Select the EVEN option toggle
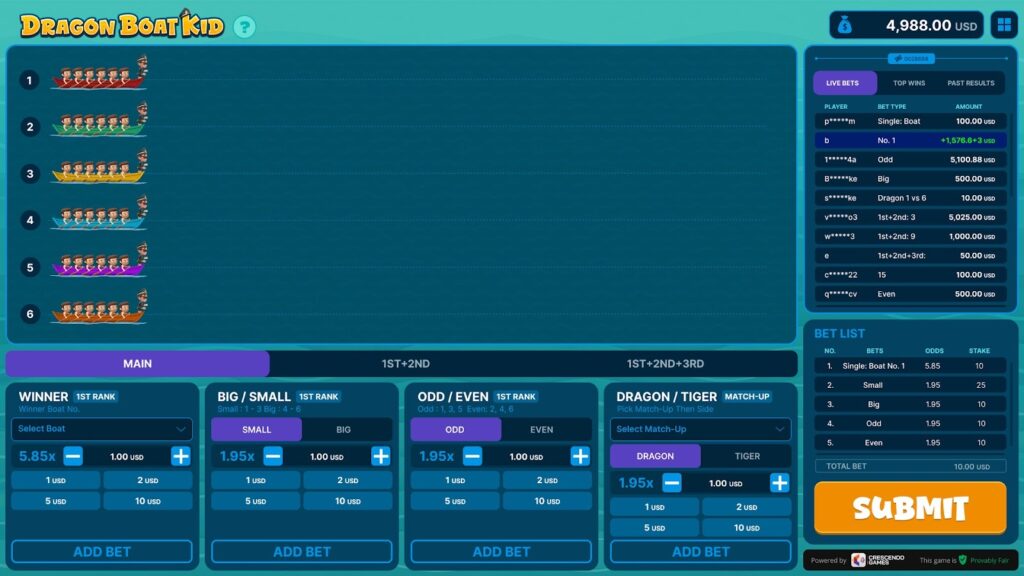Image resolution: width=1024 pixels, height=576 pixels. click(x=542, y=430)
